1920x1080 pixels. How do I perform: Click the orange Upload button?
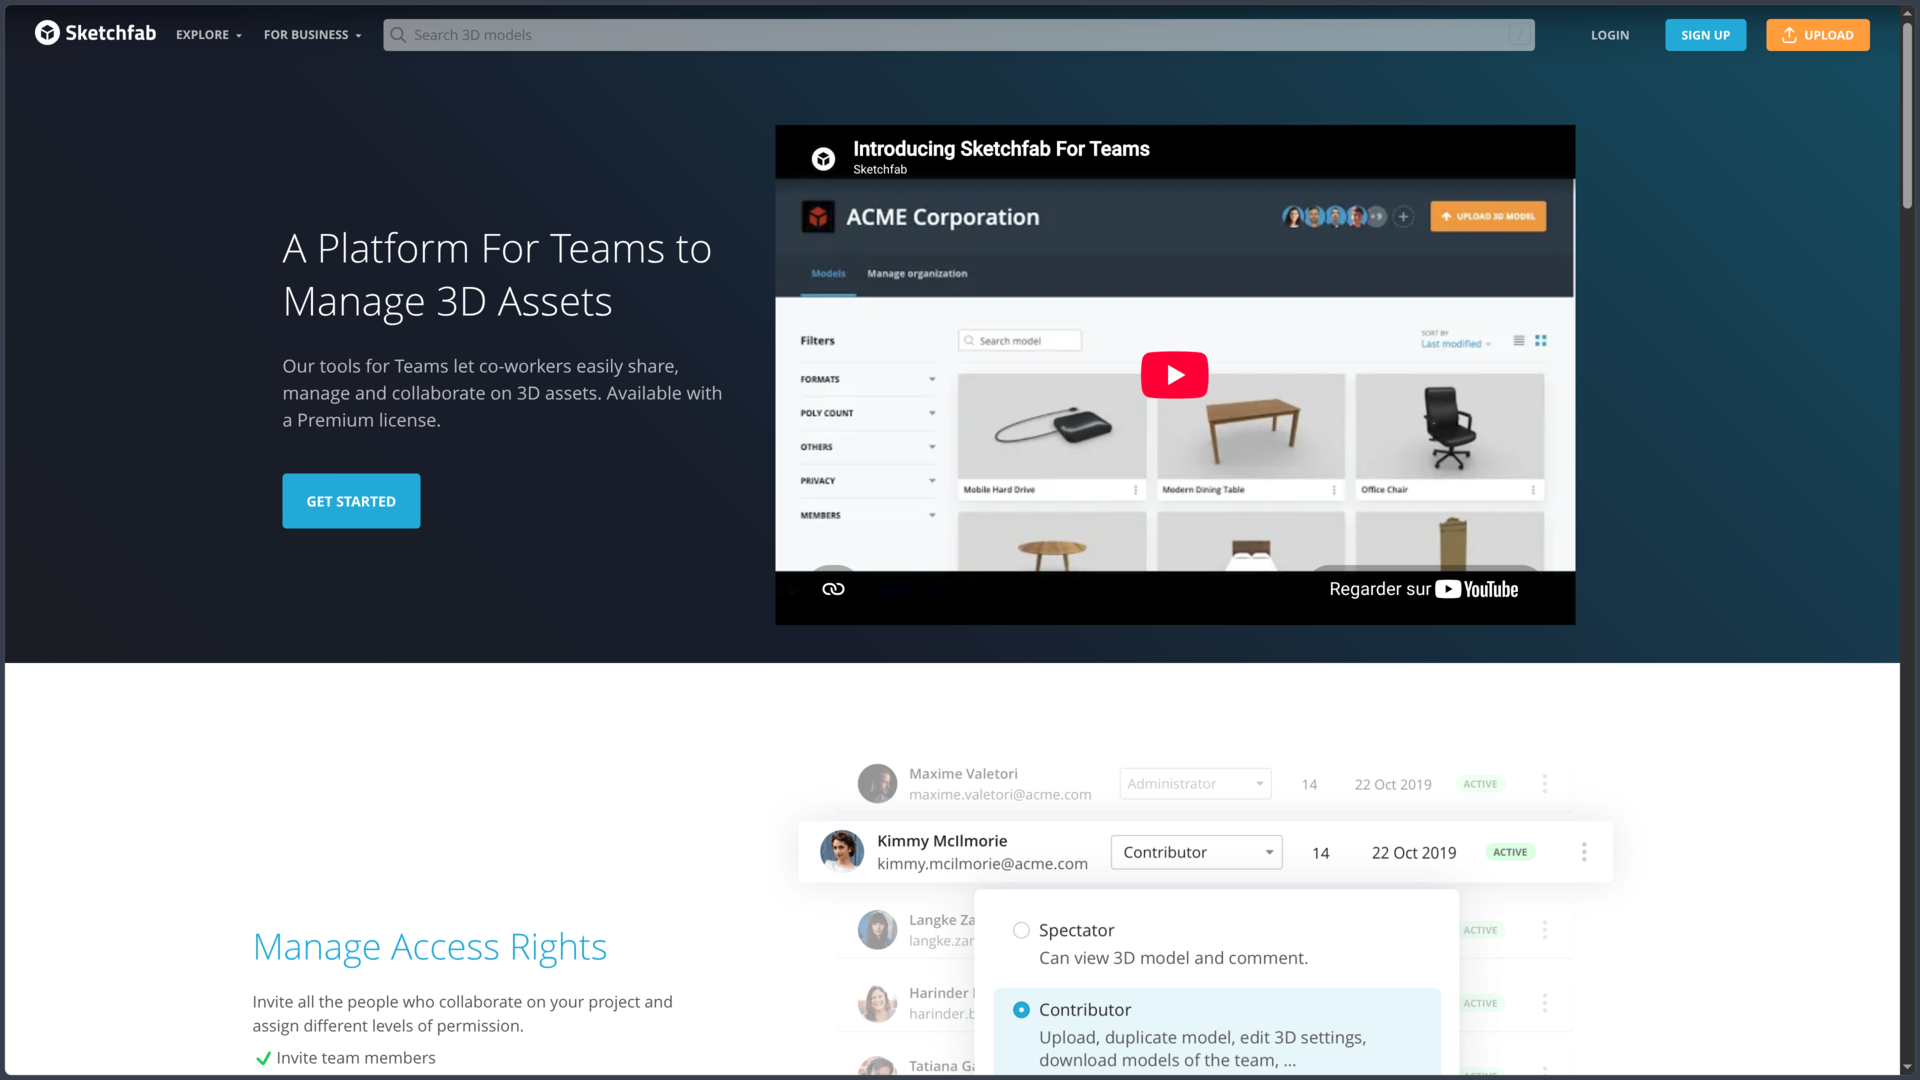coord(1817,35)
